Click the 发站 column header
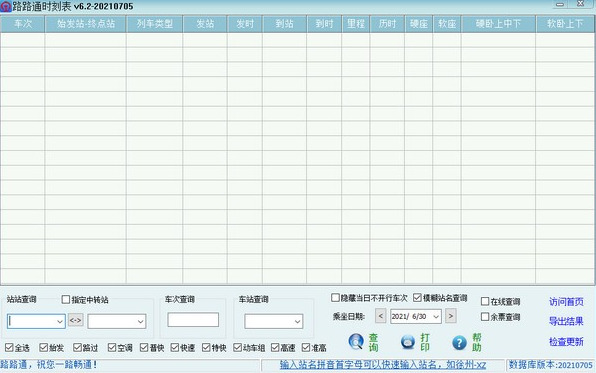Image resolution: width=596 pixels, height=373 pixels. [x=205, y=24]
